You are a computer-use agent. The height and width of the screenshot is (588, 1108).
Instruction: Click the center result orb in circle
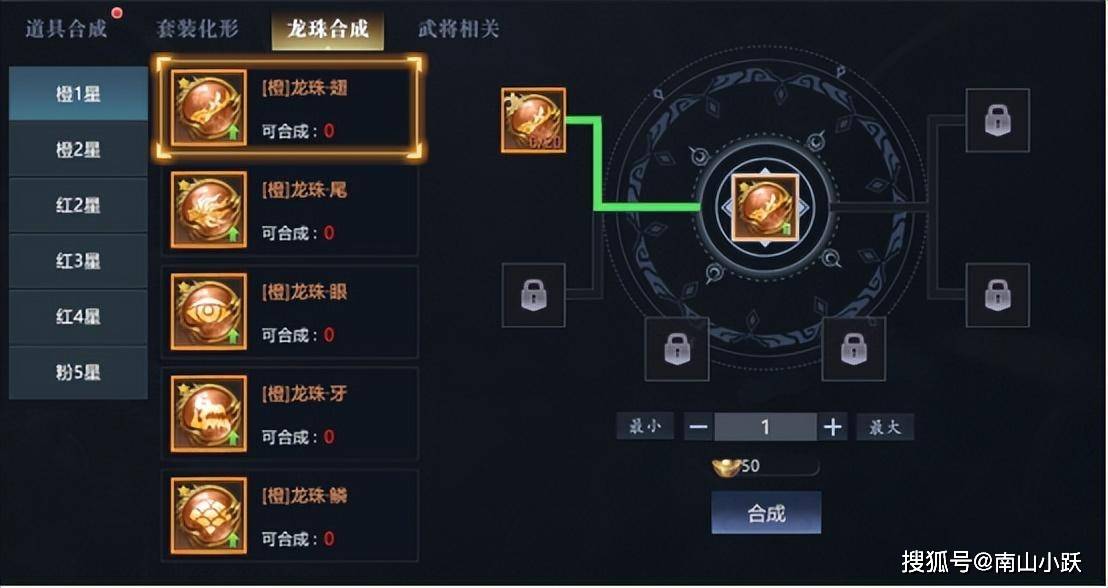click(x=765, y=208)
